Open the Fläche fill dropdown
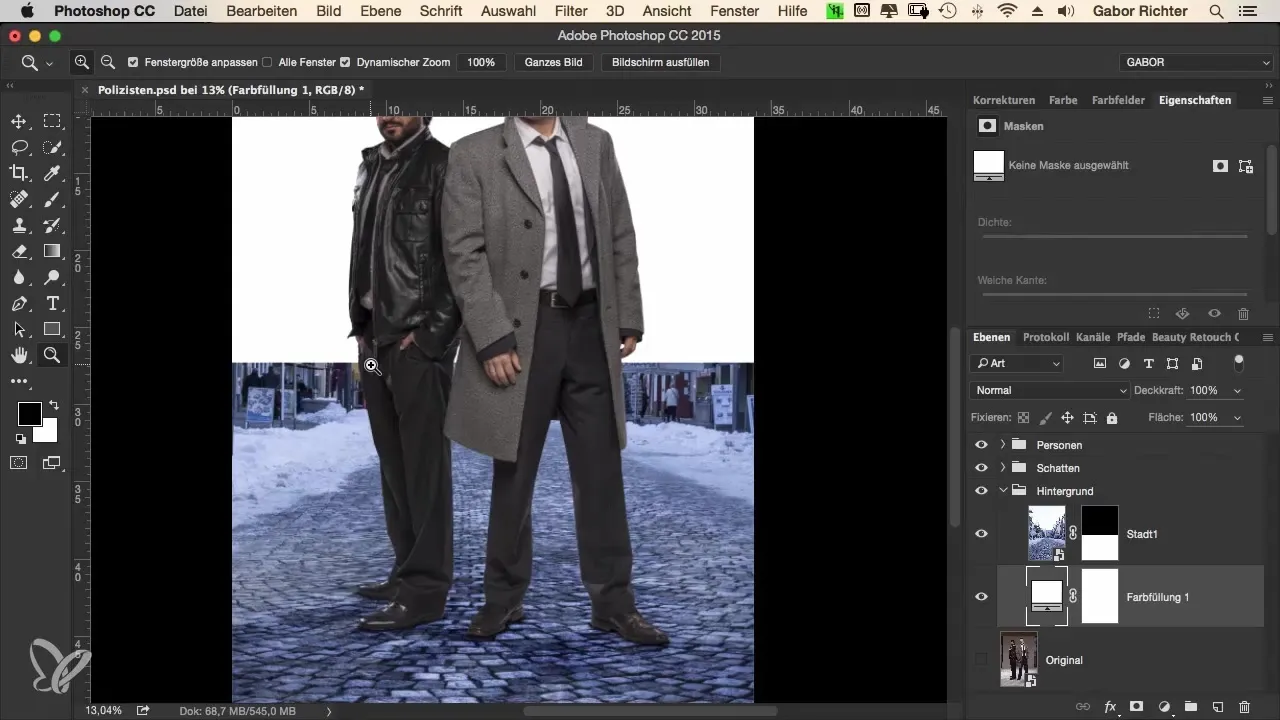1280x720 pixels. (x=1239, y=418)
